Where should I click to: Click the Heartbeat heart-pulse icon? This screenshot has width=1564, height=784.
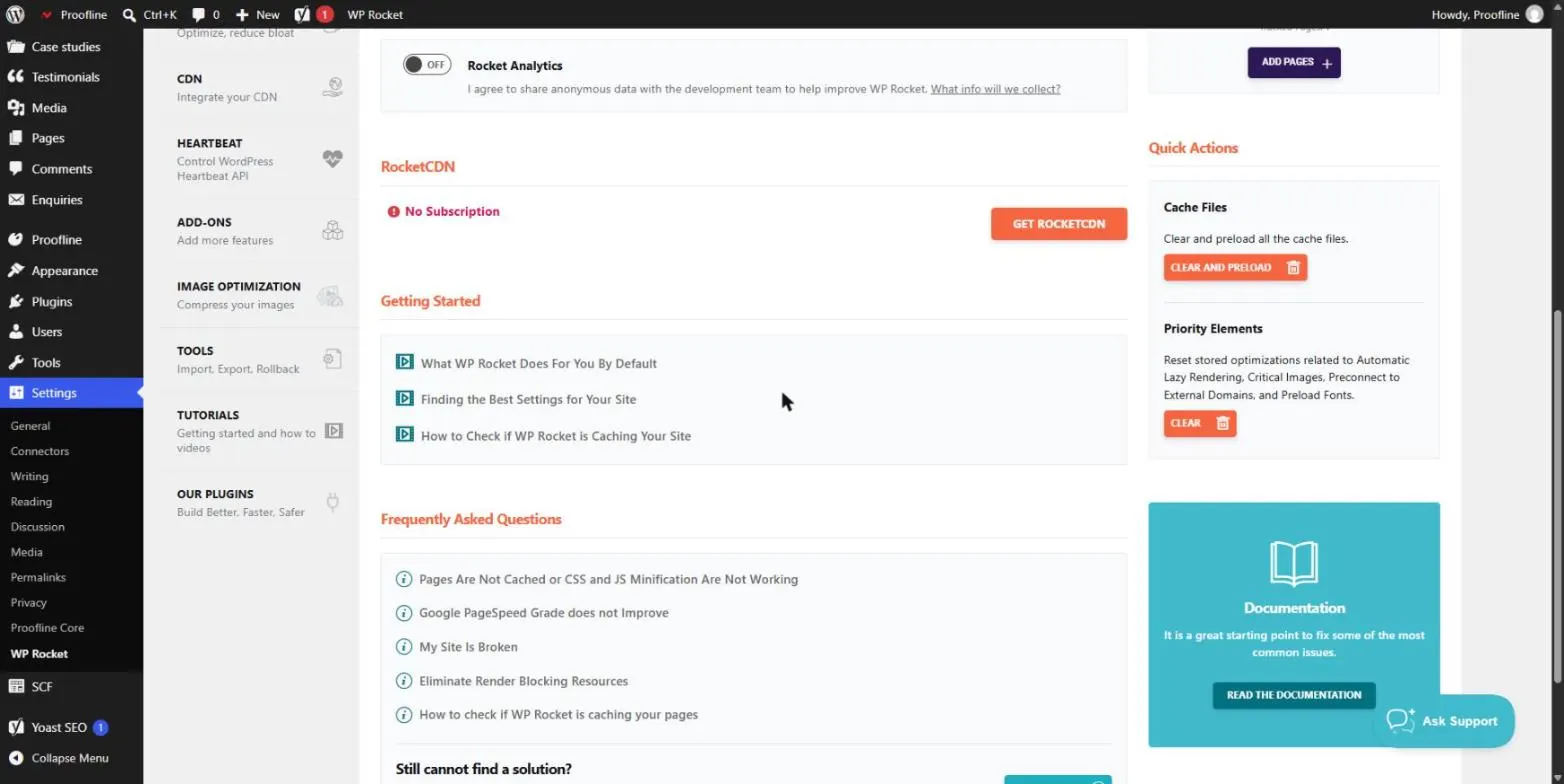(x=332, y=159)
